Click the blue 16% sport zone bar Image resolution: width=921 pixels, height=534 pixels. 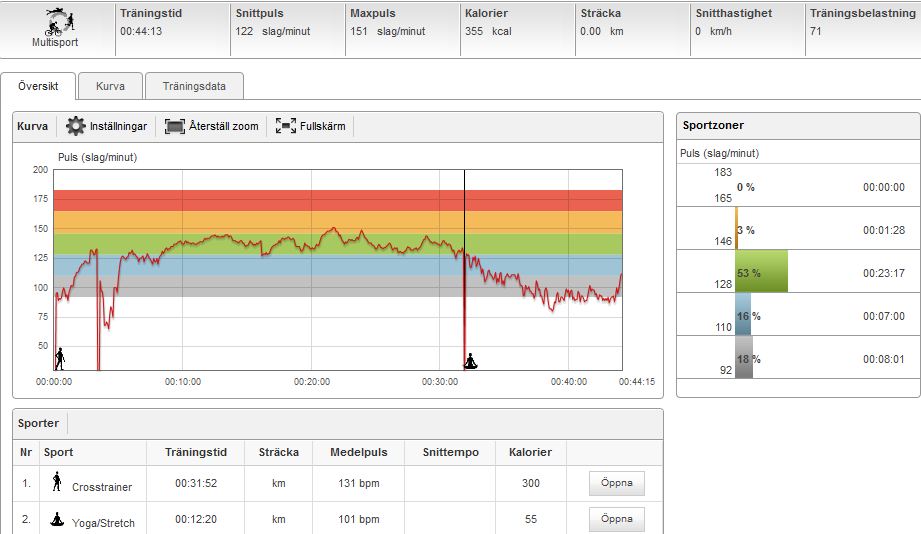click(x=743, y=315)
